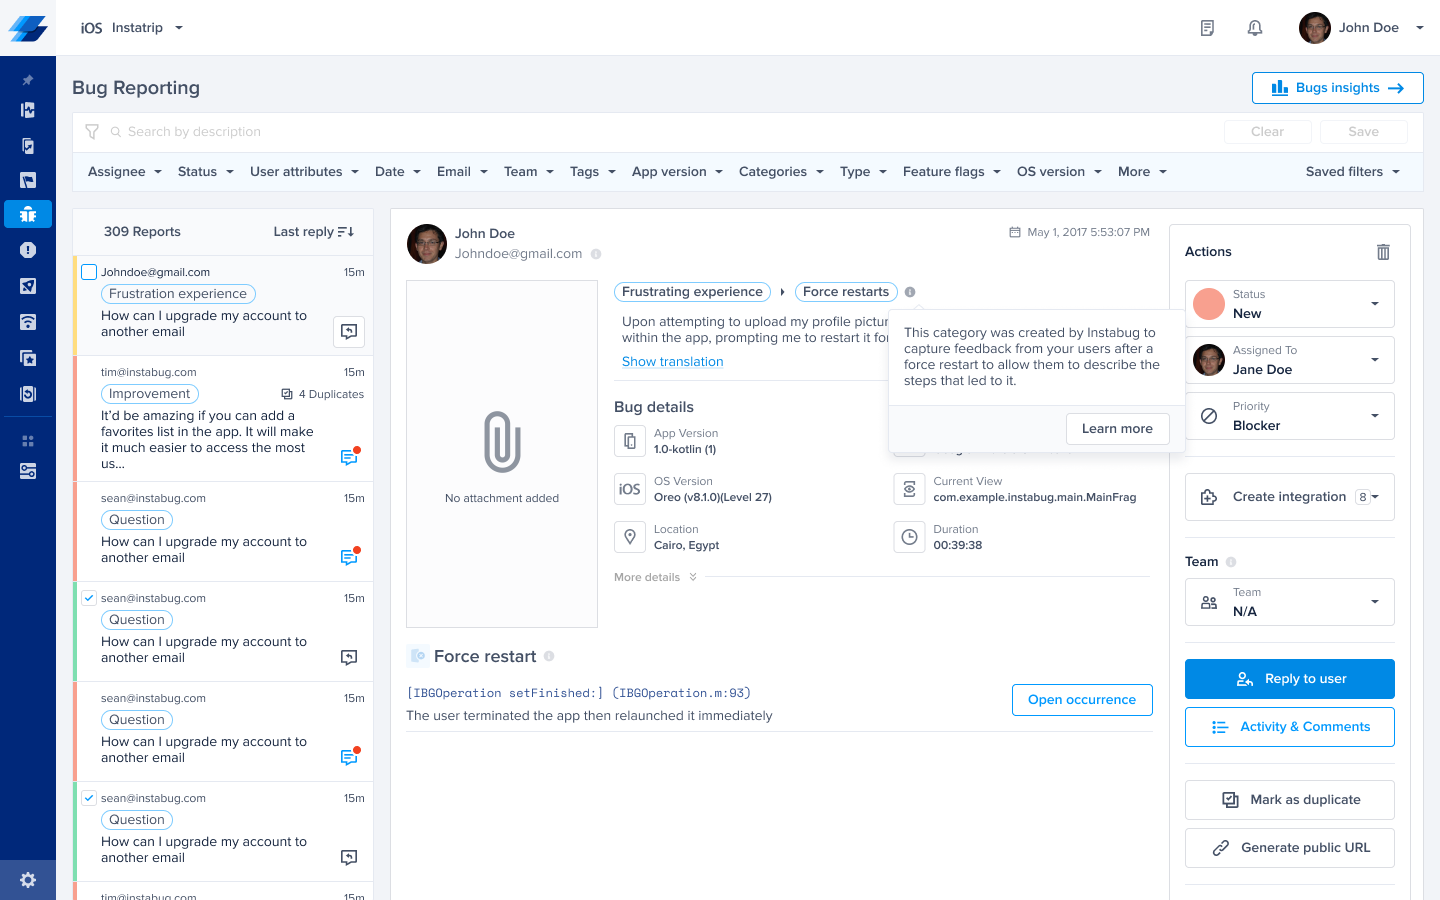Click the Frustrating experience category tag
Screen dimensions: 1440x900
tap(692, 292)
